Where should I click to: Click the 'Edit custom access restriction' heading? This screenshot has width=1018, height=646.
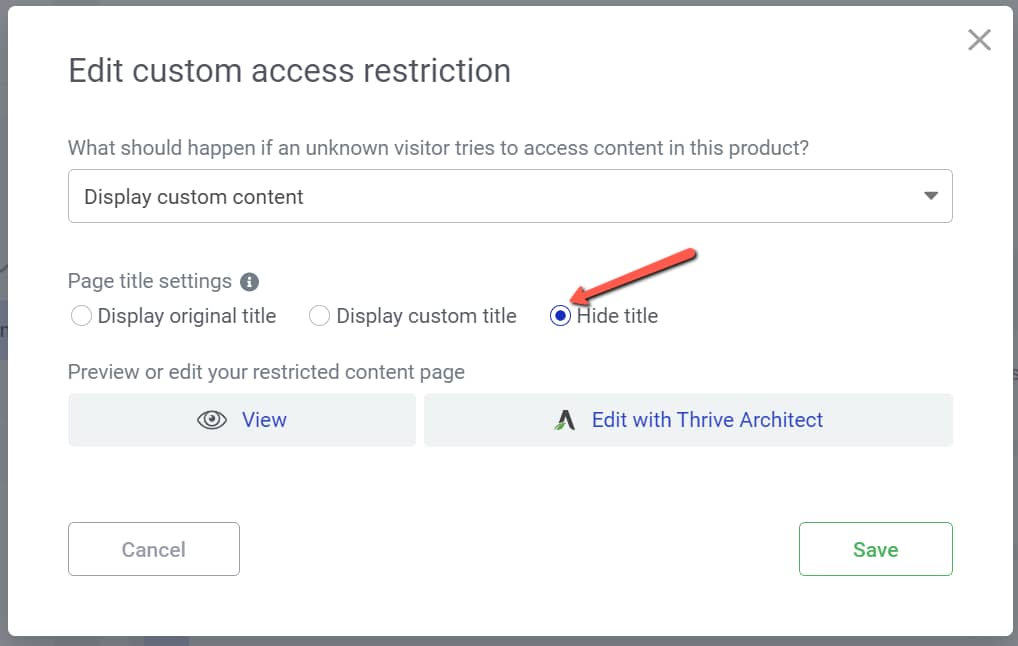[290, 71]
